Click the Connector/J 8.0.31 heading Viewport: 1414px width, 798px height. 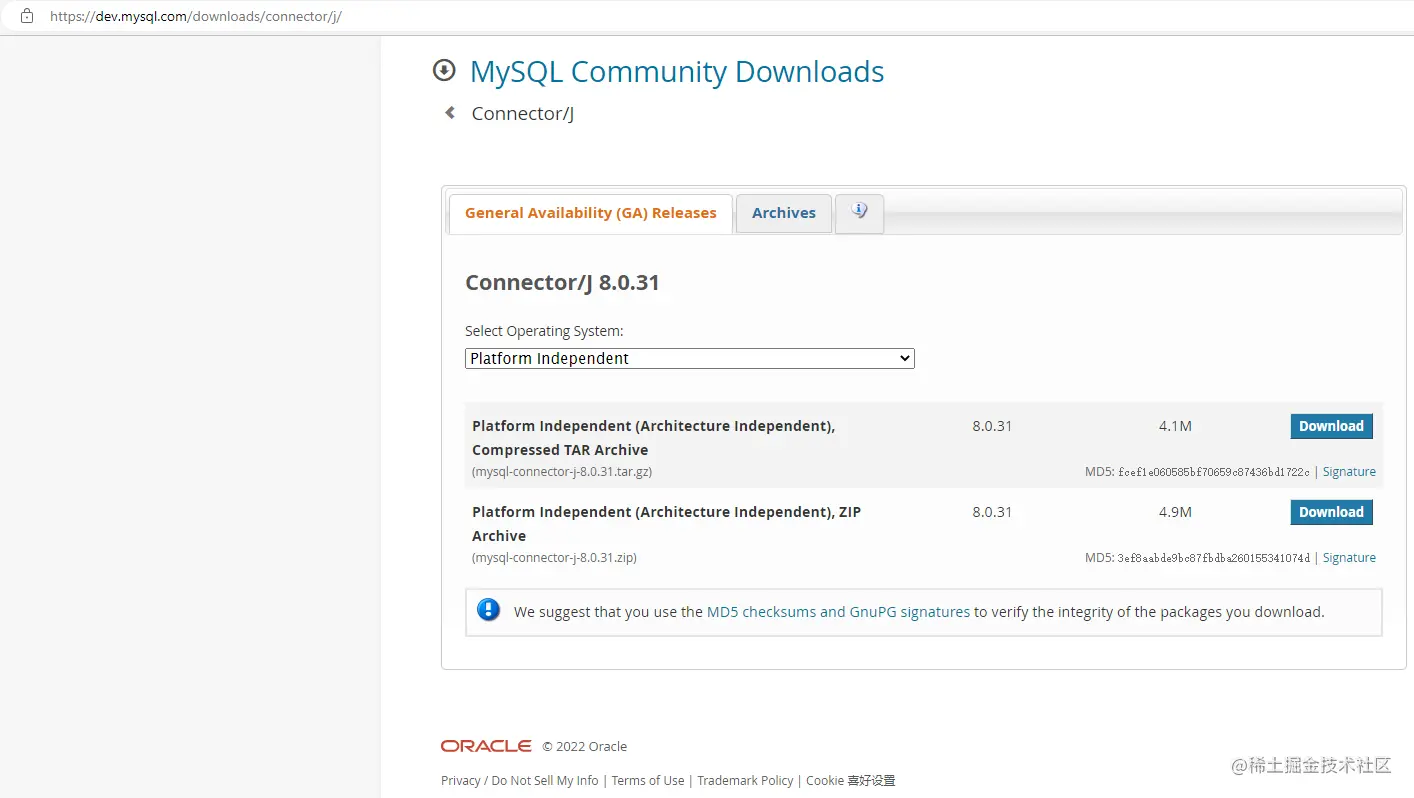tap(562, 283)
